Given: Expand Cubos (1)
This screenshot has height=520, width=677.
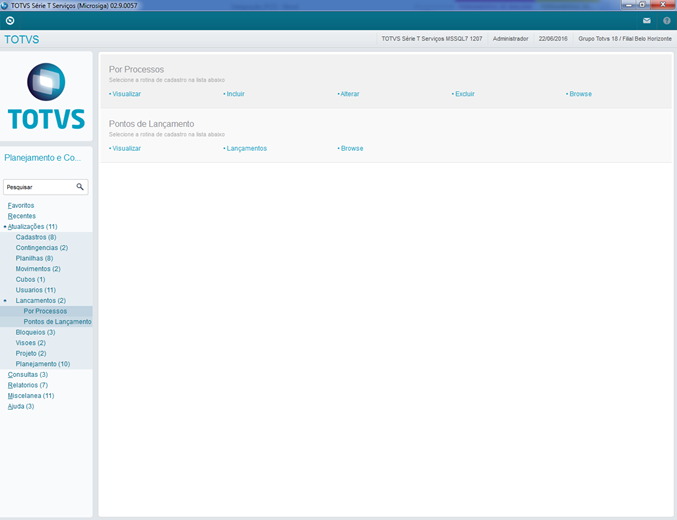Looking at the screenshot, I should point(30,279).
